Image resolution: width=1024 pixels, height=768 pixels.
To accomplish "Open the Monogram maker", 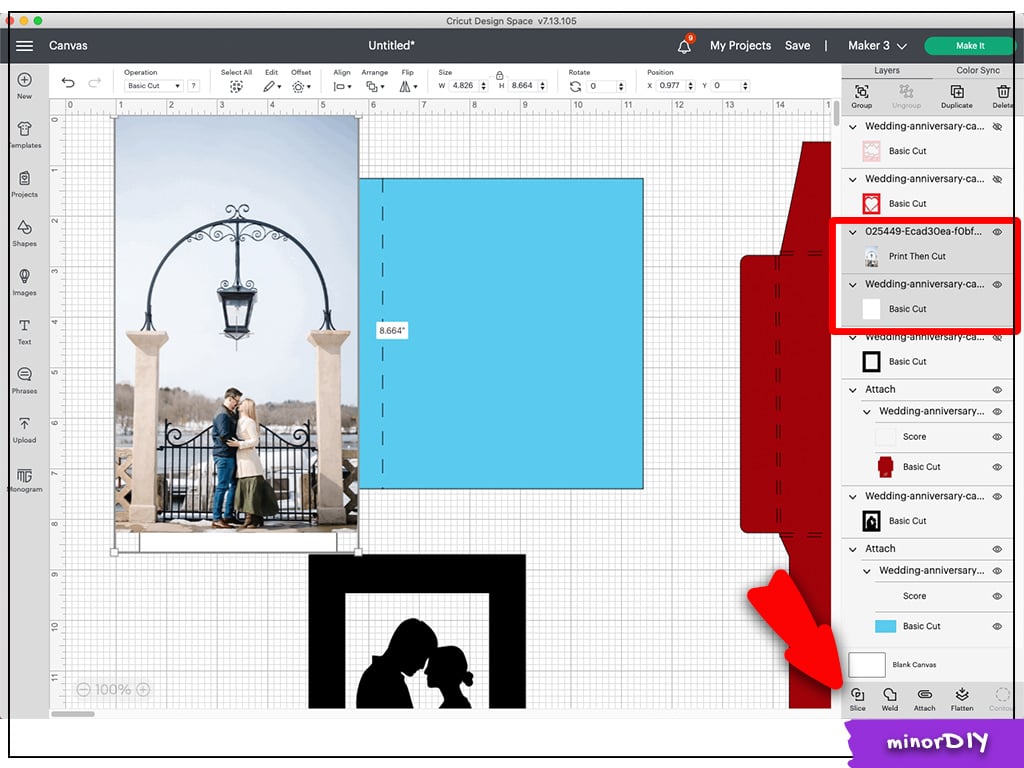I will 24,479.
